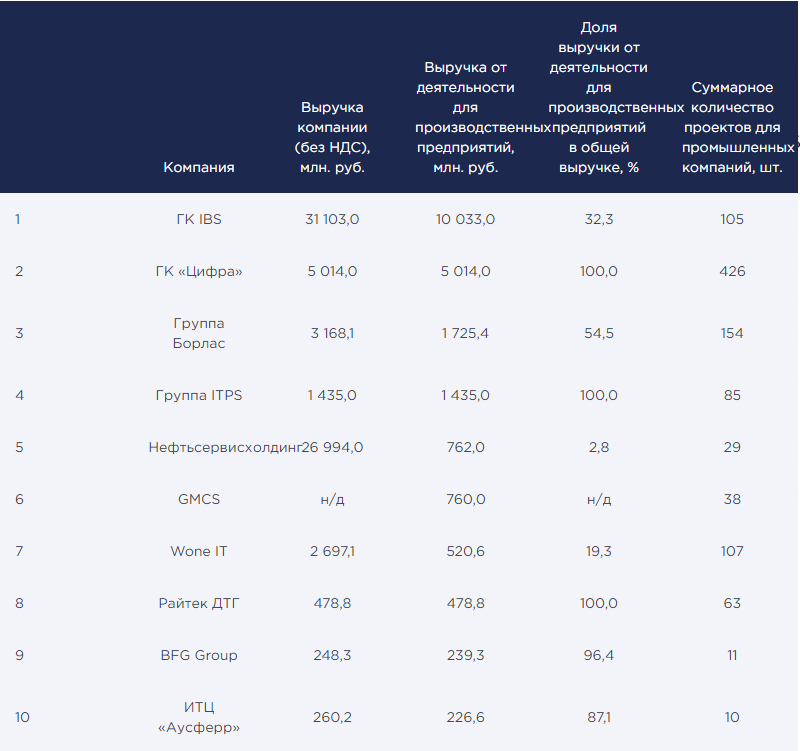Select the company name 'Wone IT'

coord(198,552)
